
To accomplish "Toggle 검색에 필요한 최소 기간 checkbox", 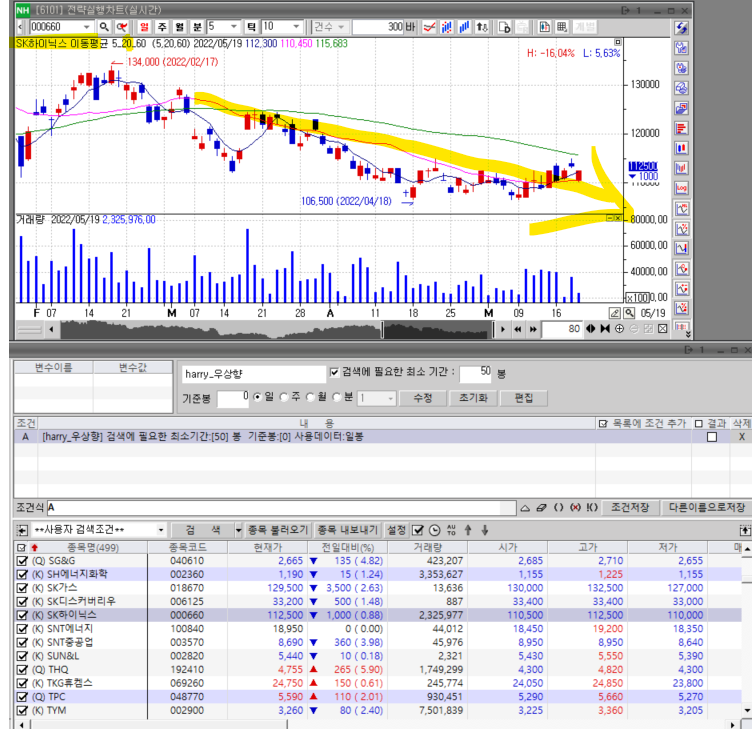I will [x=335, y=373].
